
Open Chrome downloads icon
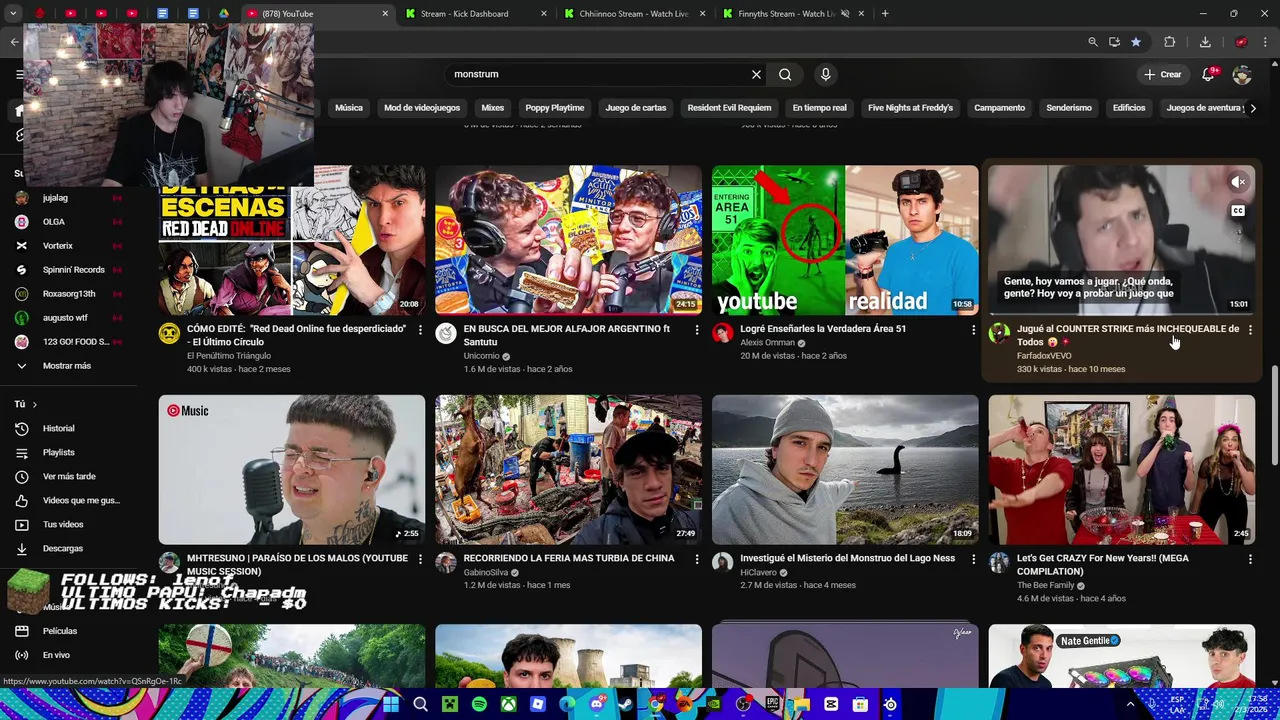(x=1205, y=42)
